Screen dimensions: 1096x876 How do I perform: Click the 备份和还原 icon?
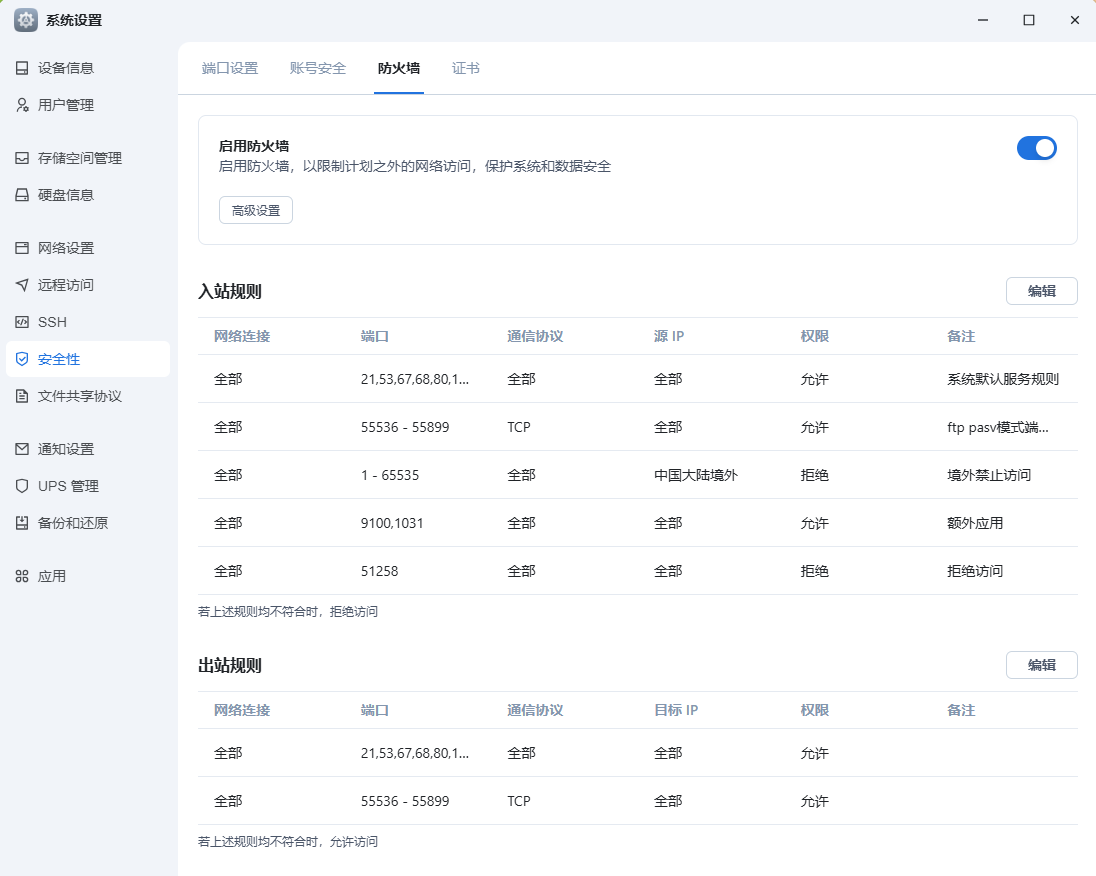pos(22,523)
